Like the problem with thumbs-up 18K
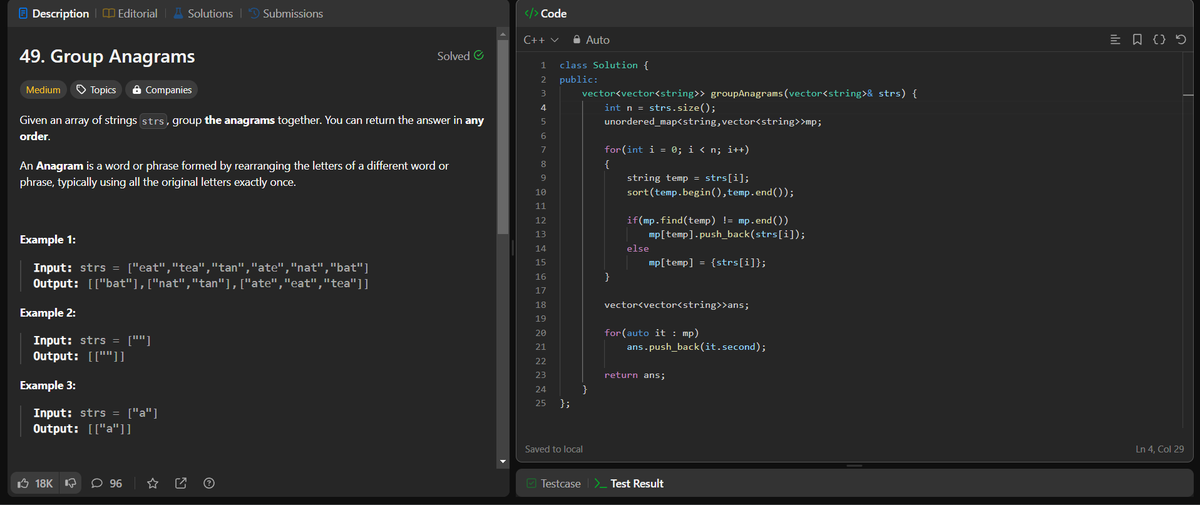 (36, 484)
